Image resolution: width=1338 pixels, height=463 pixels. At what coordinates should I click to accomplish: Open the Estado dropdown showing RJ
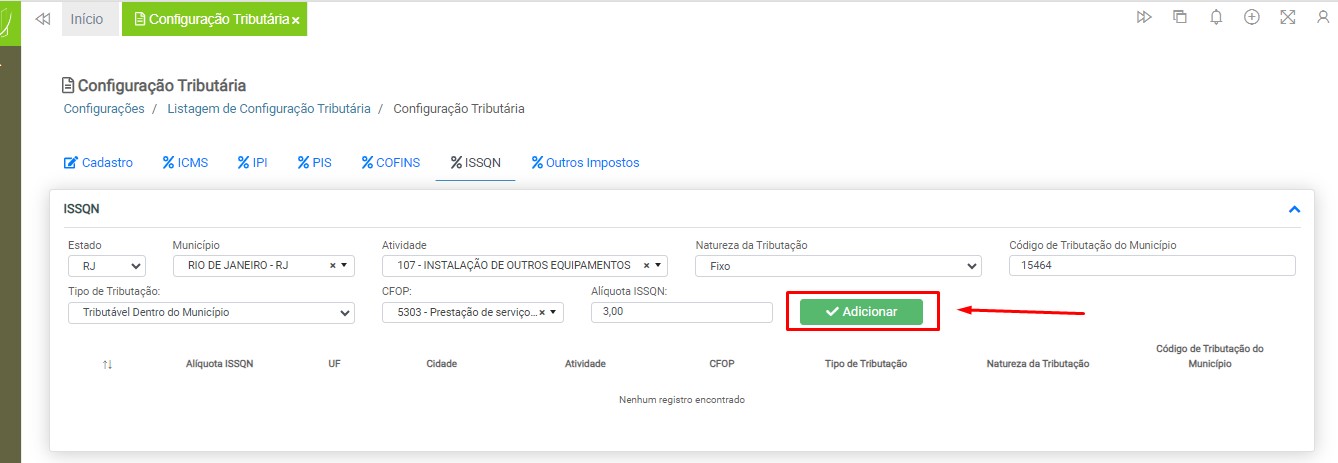tap(107, 266)
